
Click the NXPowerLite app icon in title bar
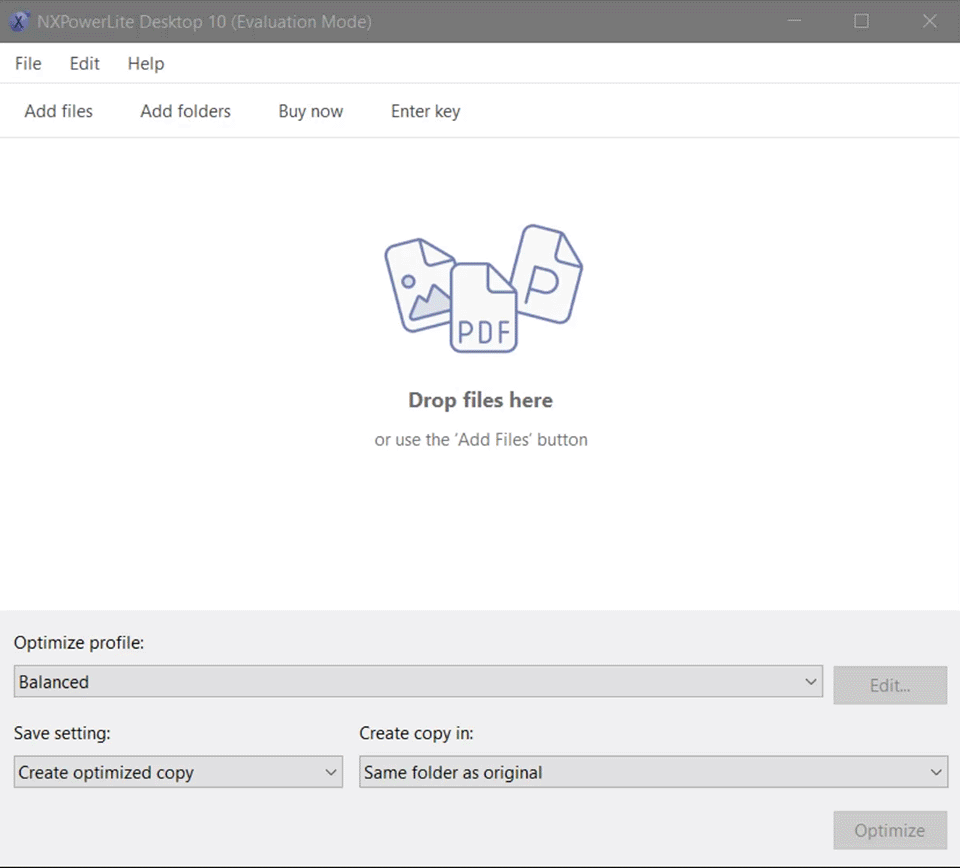pos(19,21)
